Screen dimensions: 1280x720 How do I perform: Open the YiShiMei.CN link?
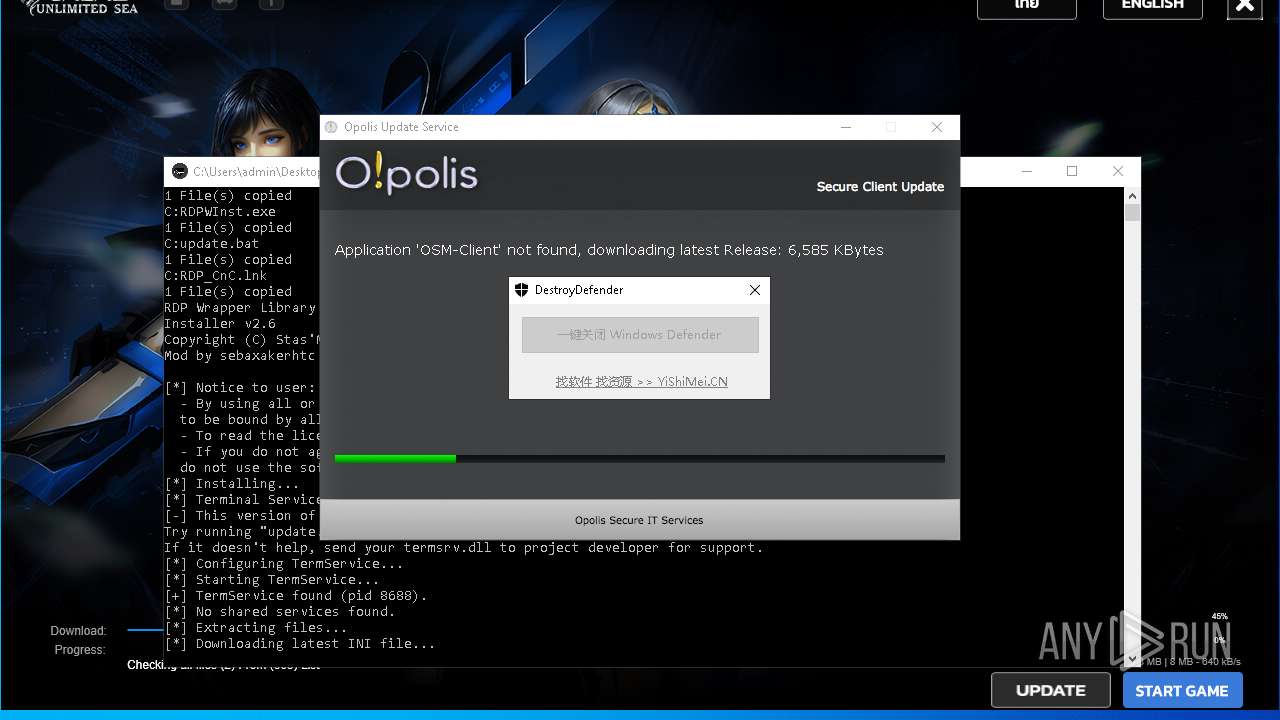click(x=641, y=382)
